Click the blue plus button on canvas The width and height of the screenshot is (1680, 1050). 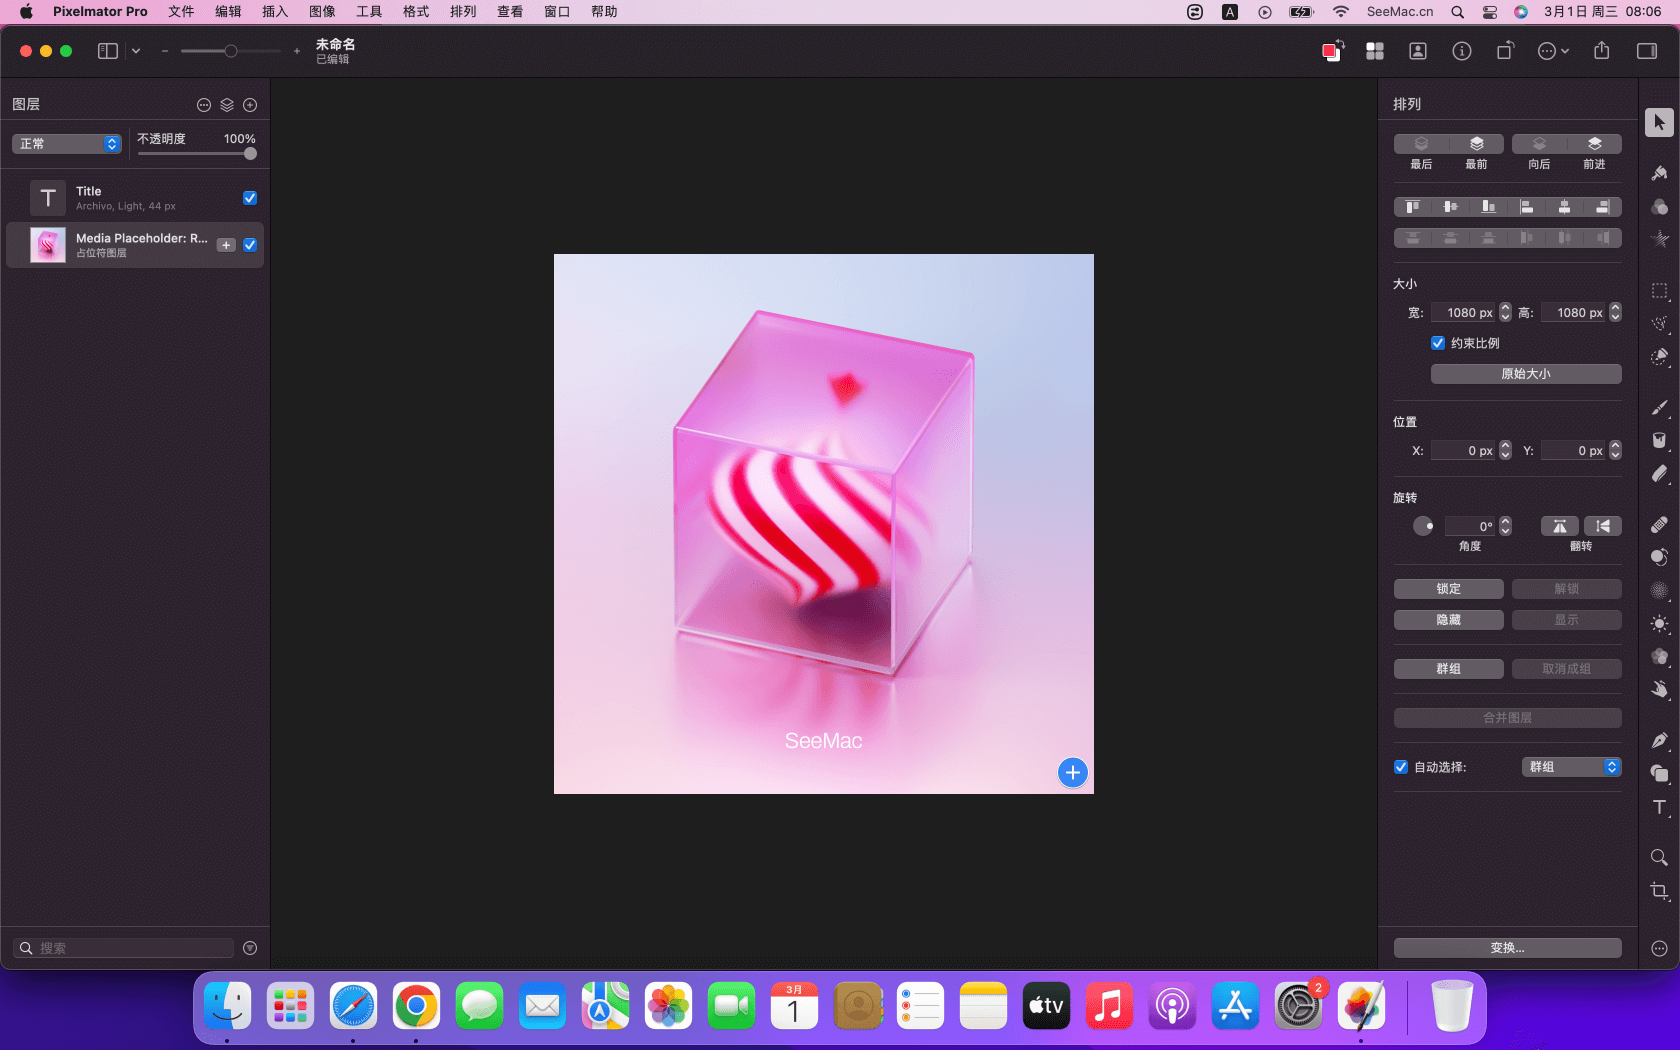(x=1073, y=772)
